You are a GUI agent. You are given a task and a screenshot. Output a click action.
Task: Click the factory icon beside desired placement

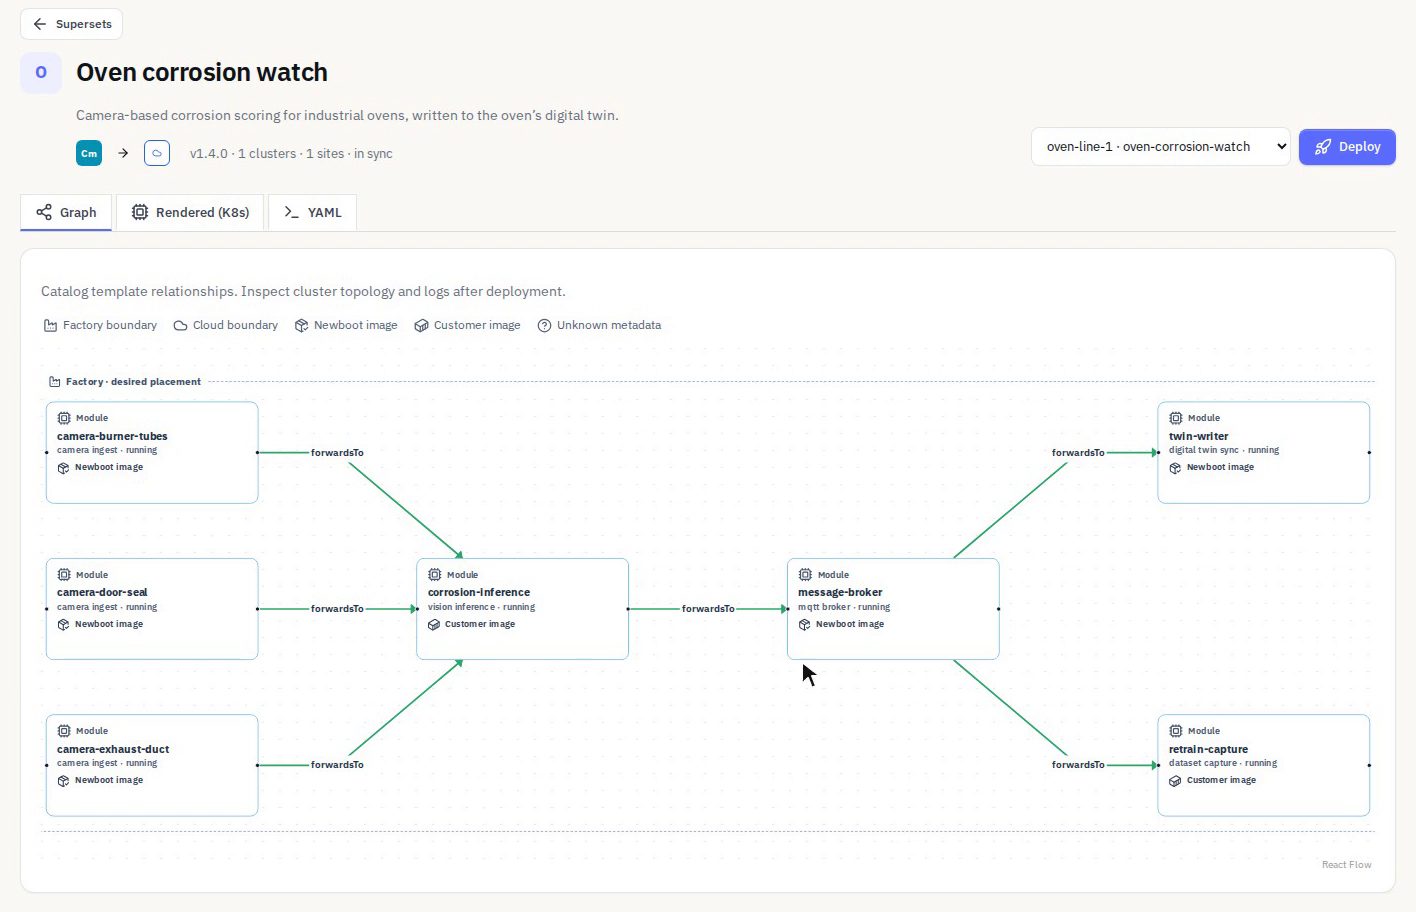click(55, 382)
